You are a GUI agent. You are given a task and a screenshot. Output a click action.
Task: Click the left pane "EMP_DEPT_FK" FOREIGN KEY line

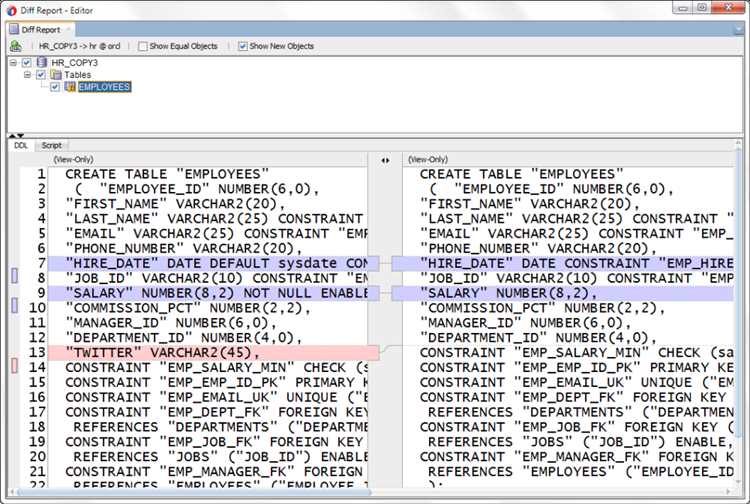tap(216, 412)
